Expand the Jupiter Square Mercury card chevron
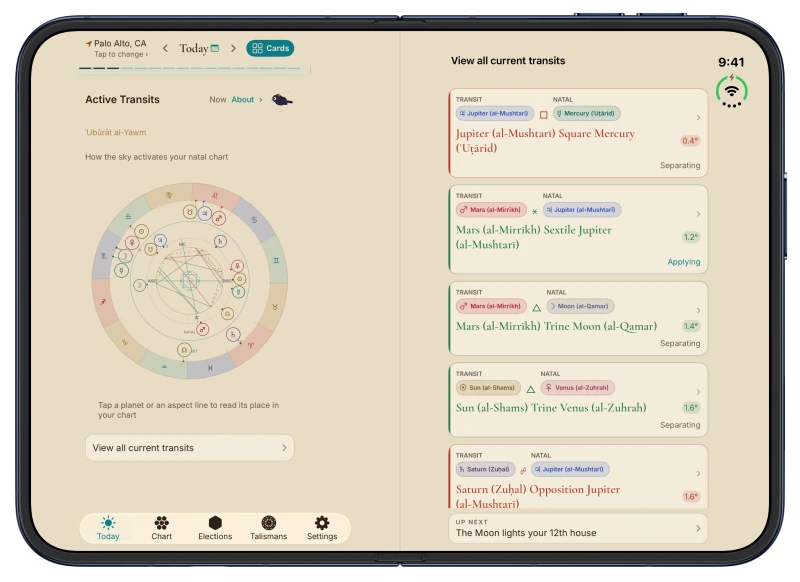 698,118
